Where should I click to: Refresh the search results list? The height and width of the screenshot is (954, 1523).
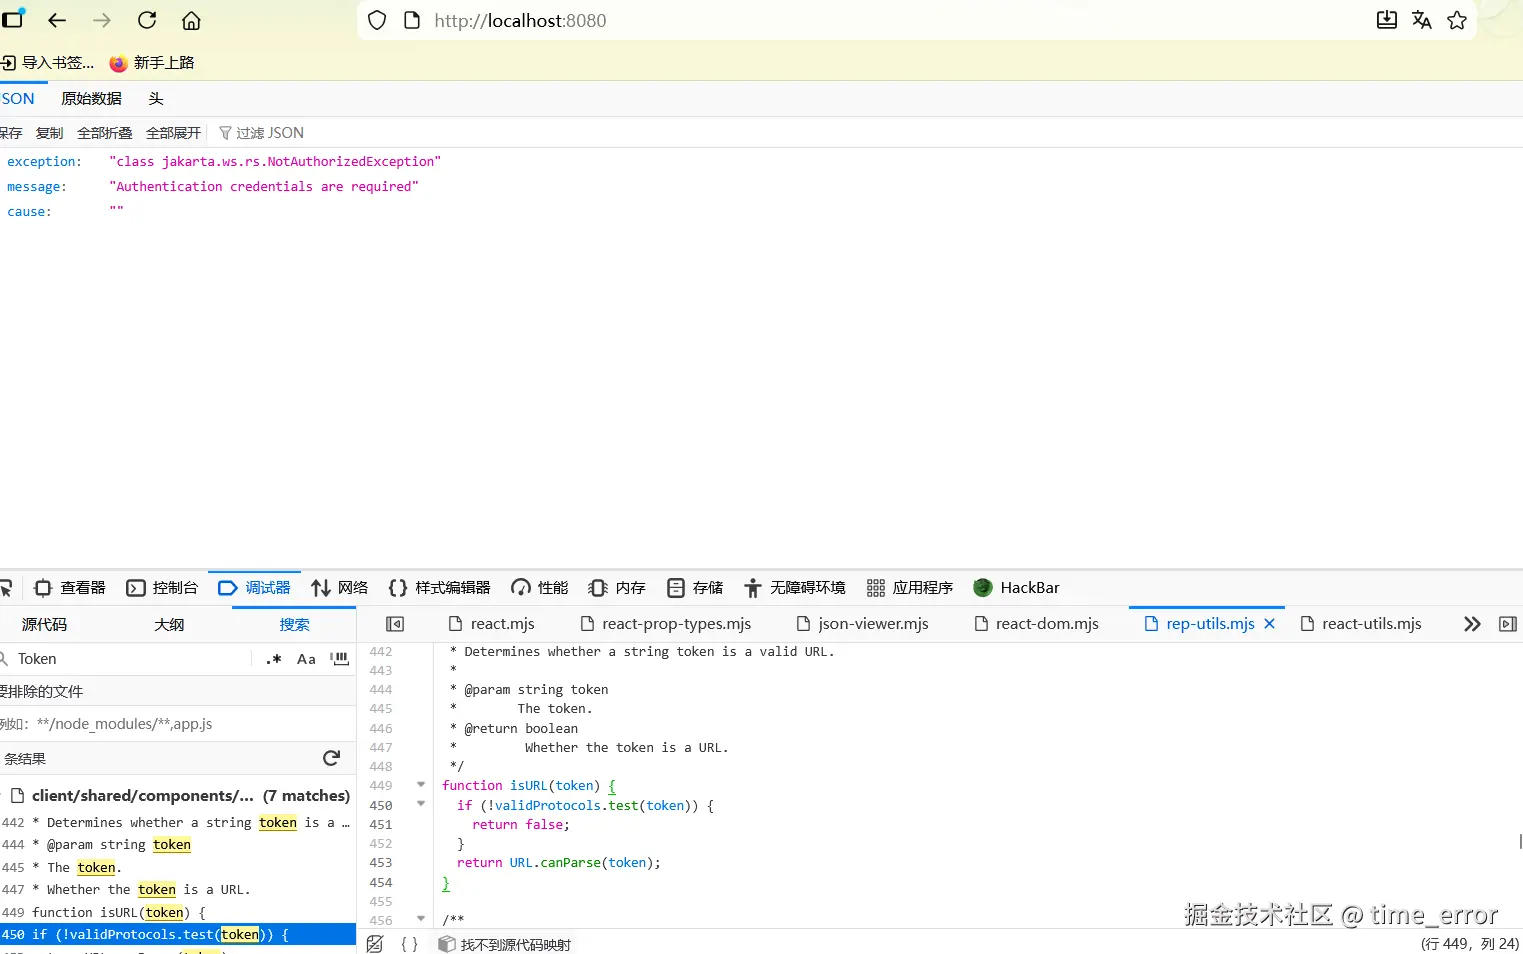click(331, 758)
